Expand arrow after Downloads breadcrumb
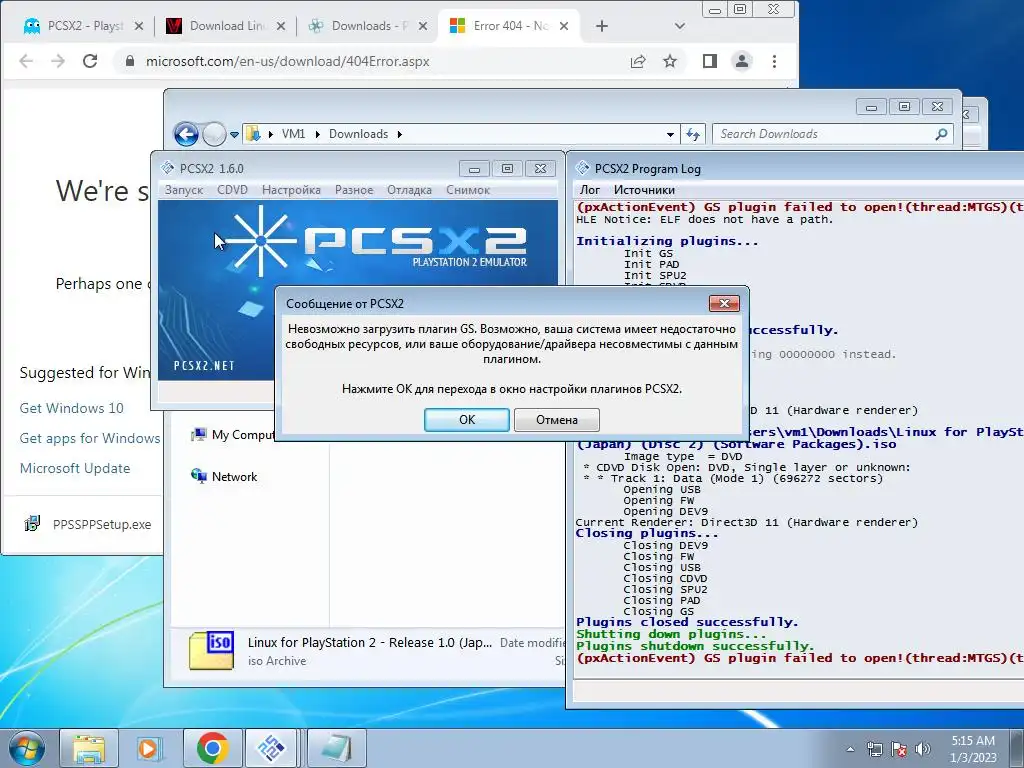This screenshot has width=1024, height=768. point(400,134)
